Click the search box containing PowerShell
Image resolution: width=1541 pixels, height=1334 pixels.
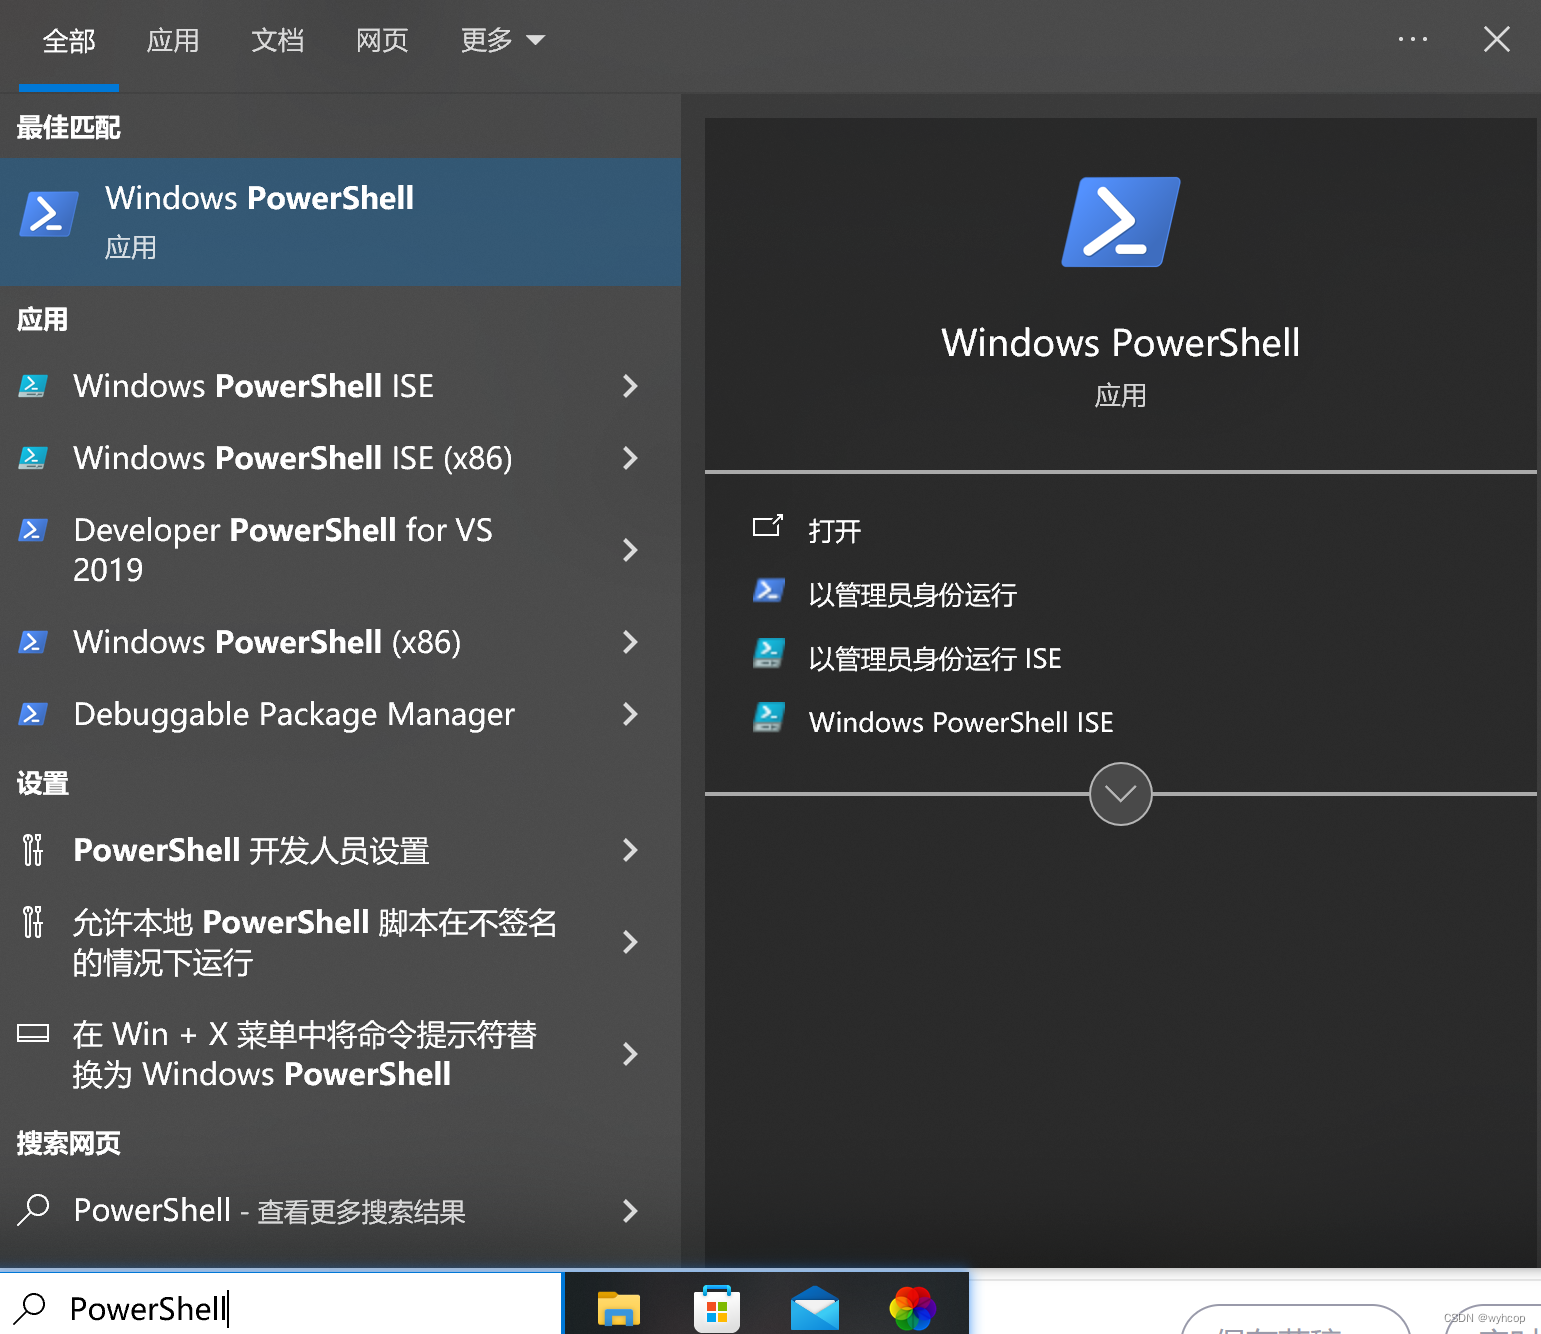[281, 1306]
